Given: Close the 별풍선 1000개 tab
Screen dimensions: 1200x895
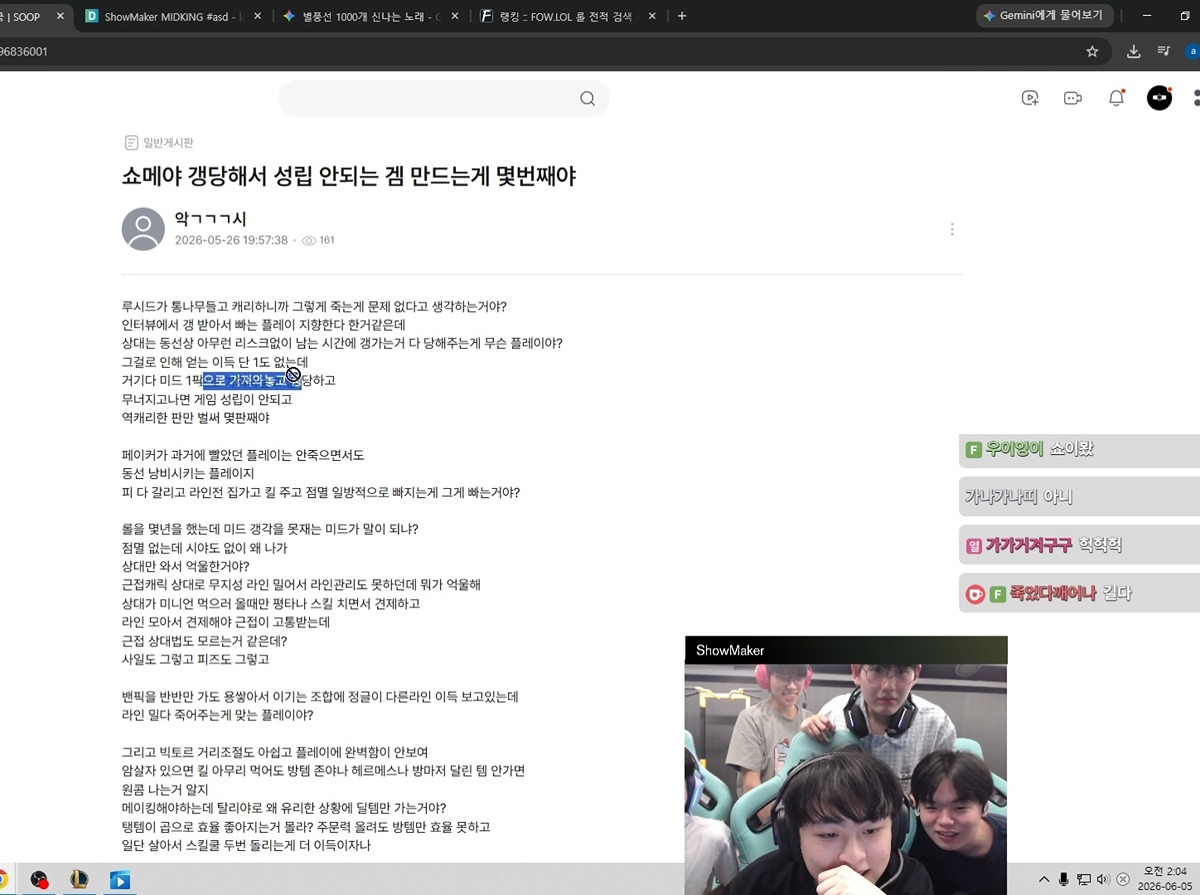Looking at the screenshot, I should [455, 17].
